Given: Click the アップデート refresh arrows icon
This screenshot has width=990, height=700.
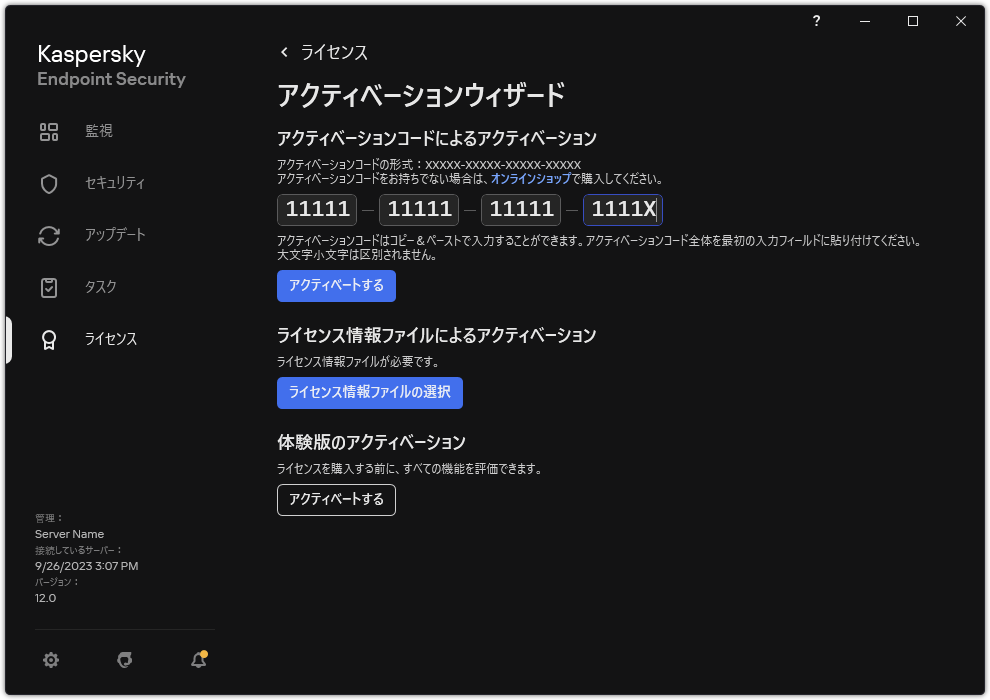Looking at the screenshot, I should click(x=48, y=235).
